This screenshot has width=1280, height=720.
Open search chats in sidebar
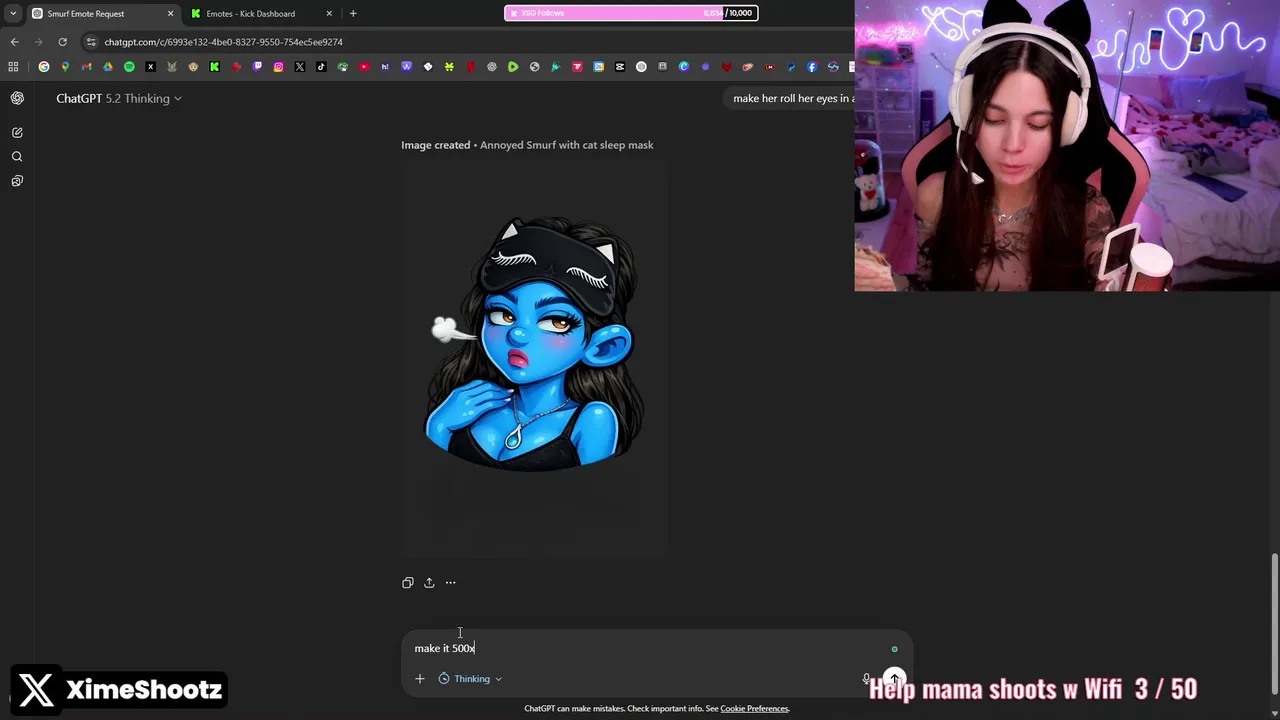17,156
